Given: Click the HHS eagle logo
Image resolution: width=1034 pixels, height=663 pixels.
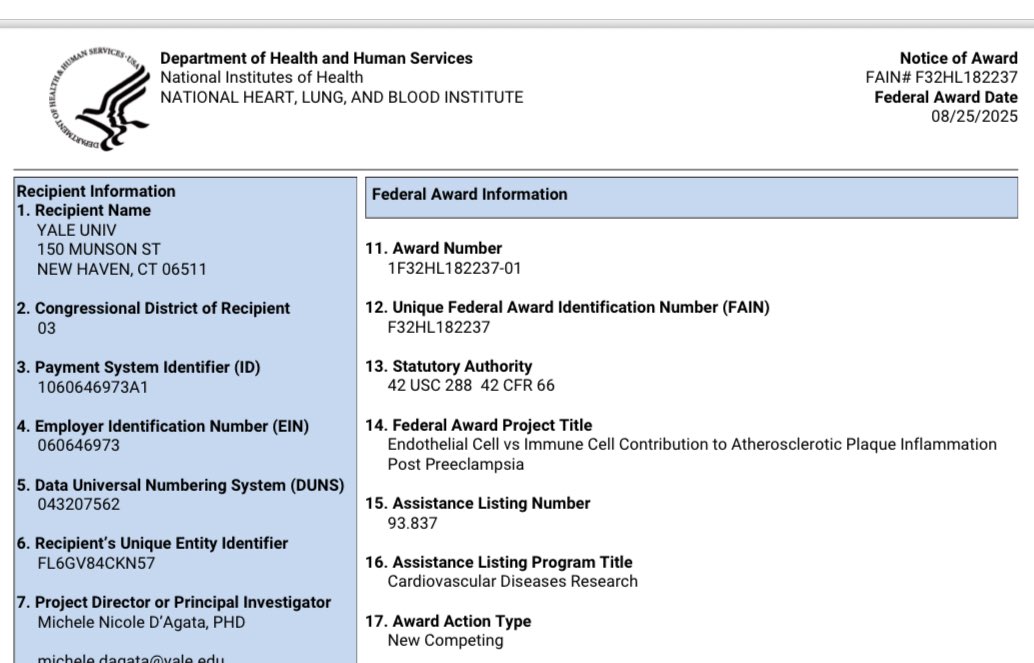Looking at the screenshot, I should pos(100,99).
